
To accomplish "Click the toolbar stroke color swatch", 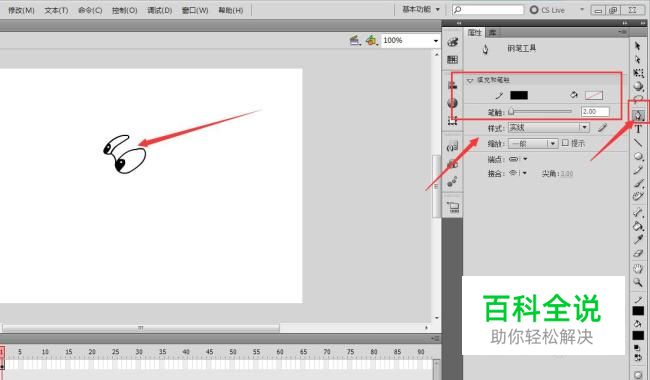I will (x=638, y=311).
